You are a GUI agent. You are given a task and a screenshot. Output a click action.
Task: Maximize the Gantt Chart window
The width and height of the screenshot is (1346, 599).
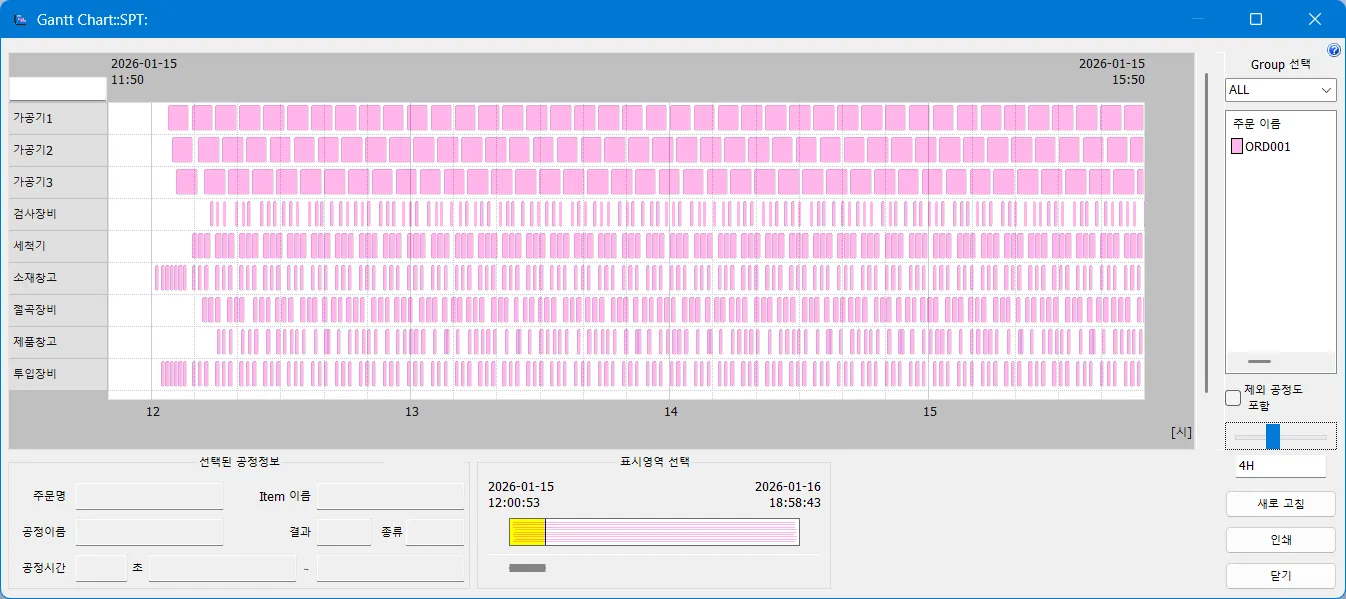(1256, 19)
